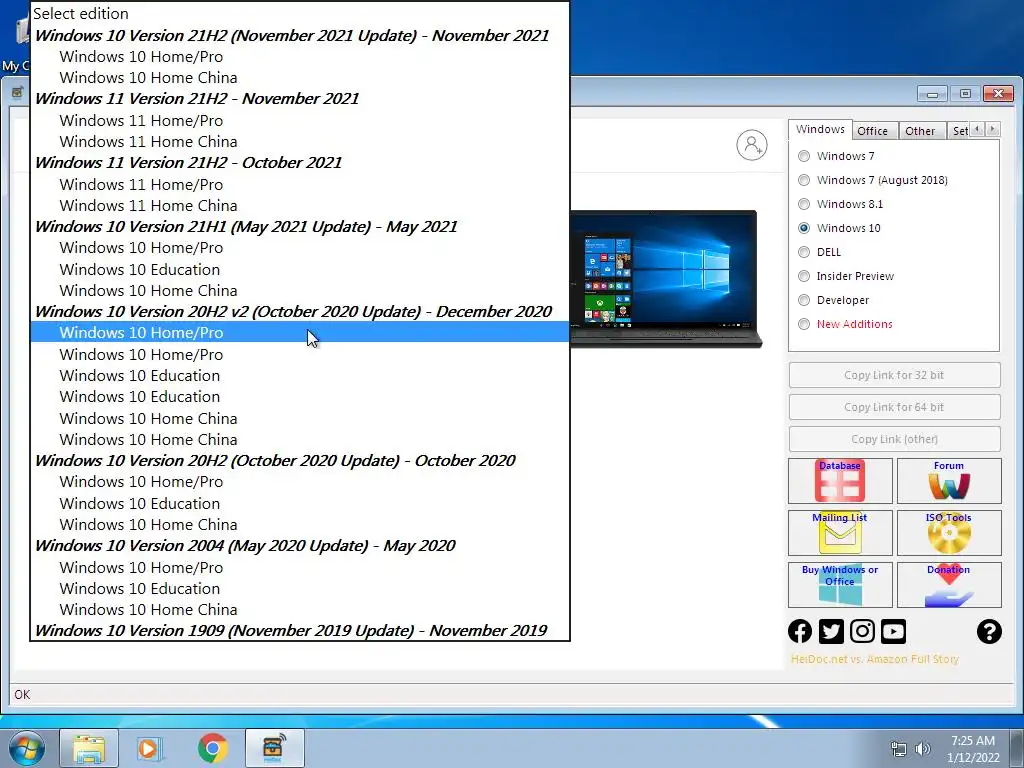Select the Windows 8.1 radio button
Viewport: 1024px width, 768px height.
tap(804, 204)
